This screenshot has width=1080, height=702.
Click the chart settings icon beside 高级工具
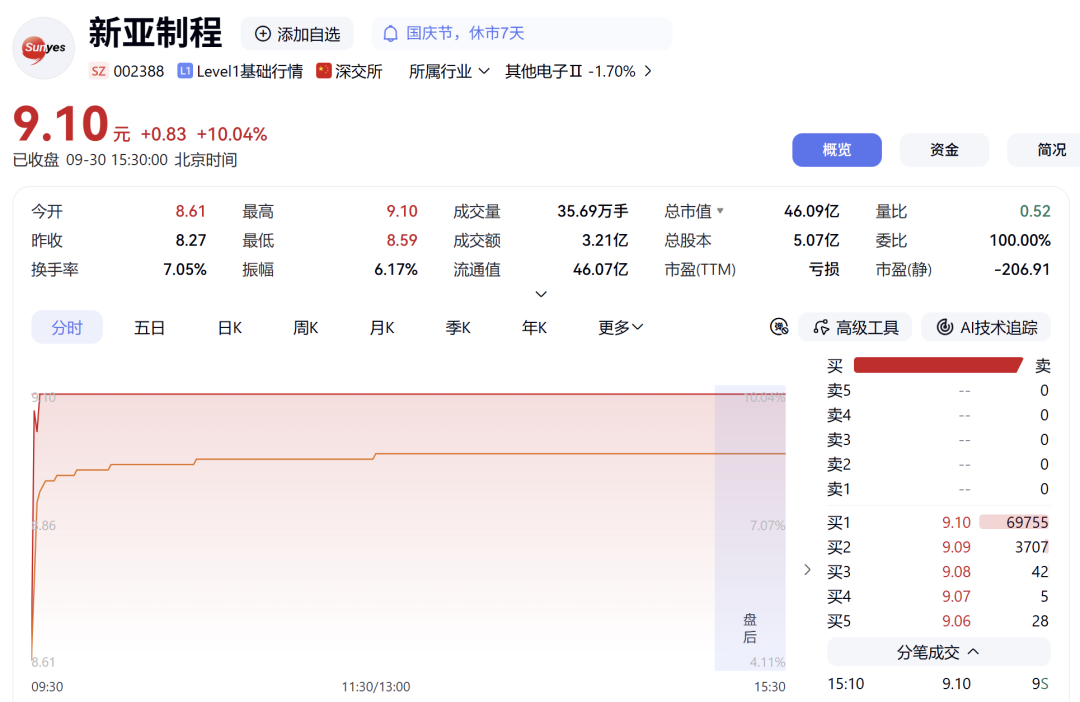tap(779, 327)
